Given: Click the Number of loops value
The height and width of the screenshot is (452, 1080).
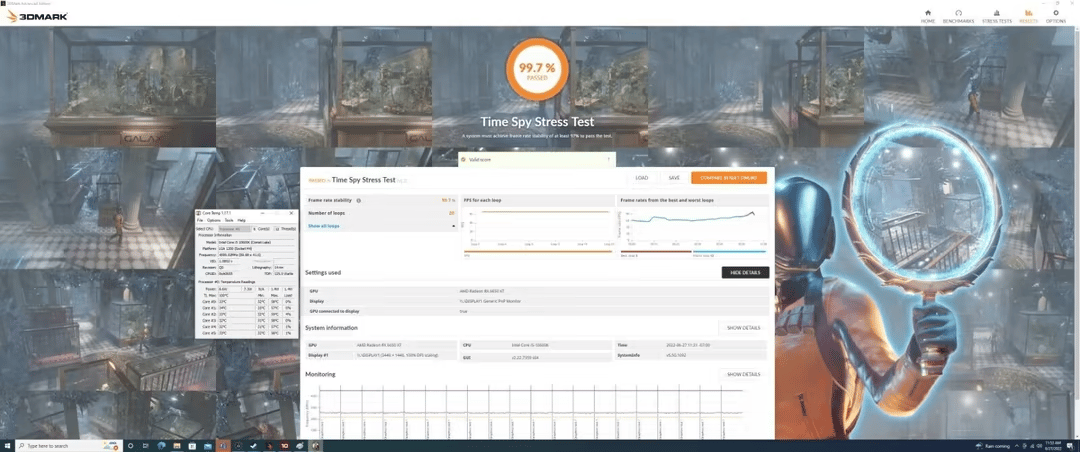Looking at the screenshot, I should point(452,214).
